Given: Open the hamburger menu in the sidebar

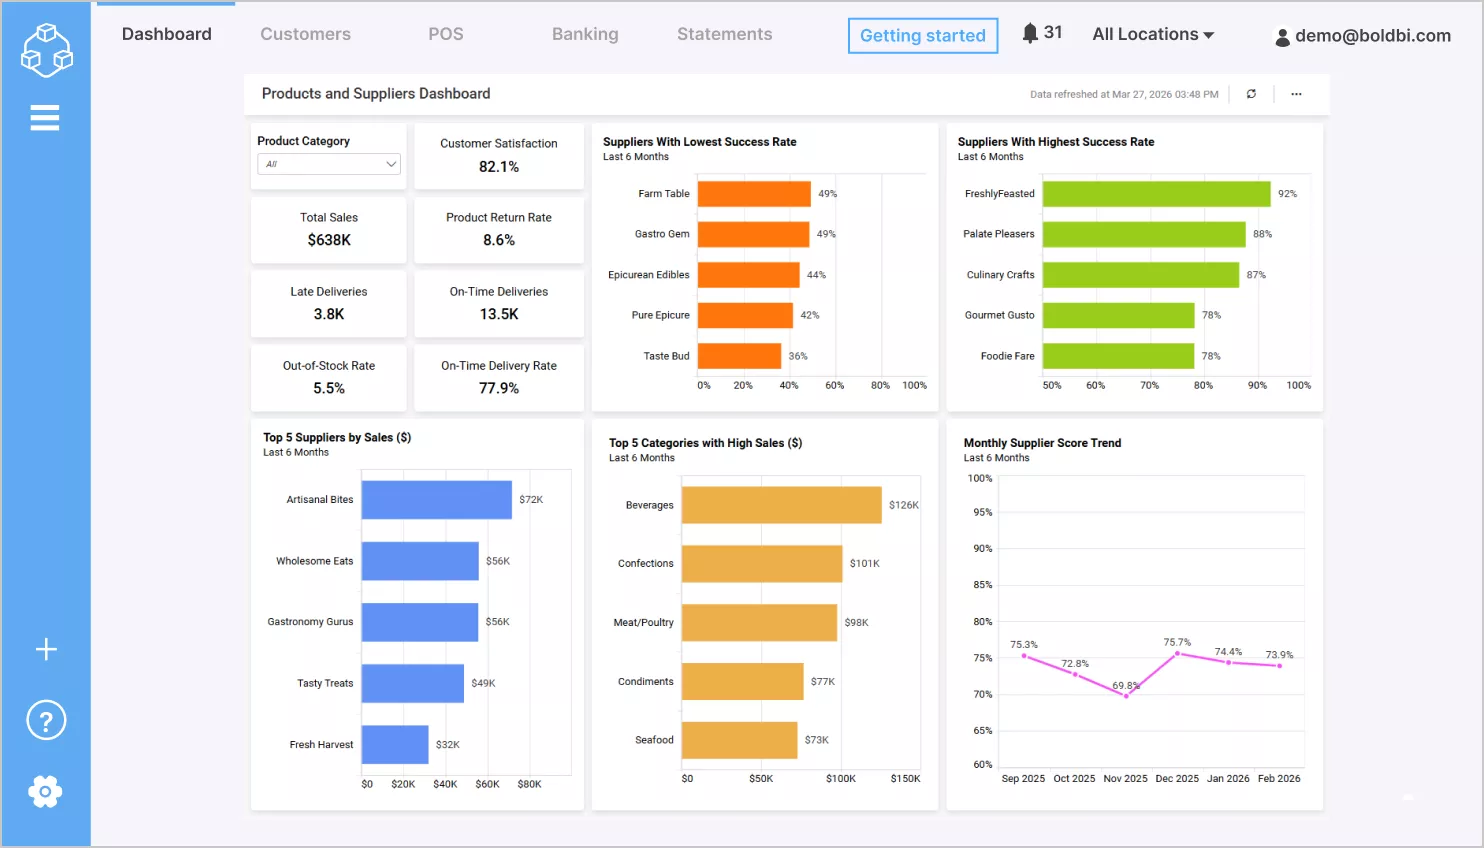Looking at the screenshot, I should click(x=45, y=117).
